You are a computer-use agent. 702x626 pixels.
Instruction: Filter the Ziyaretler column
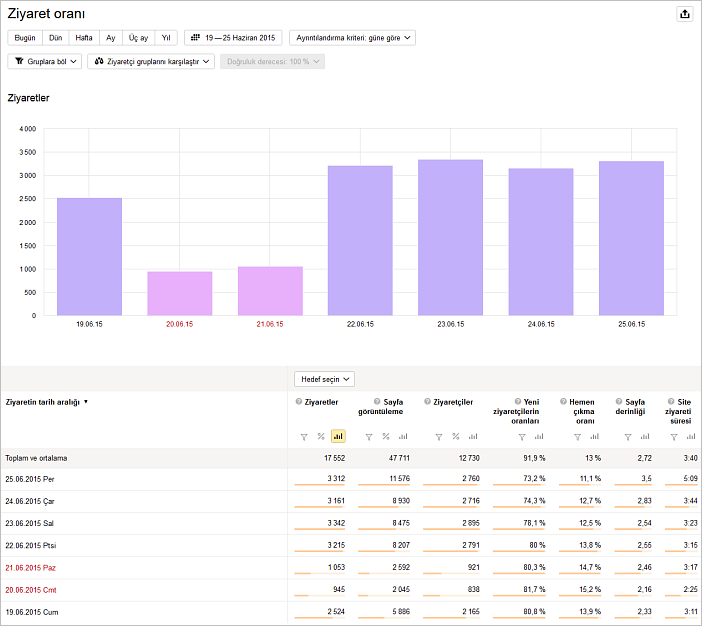click(304, 437)
